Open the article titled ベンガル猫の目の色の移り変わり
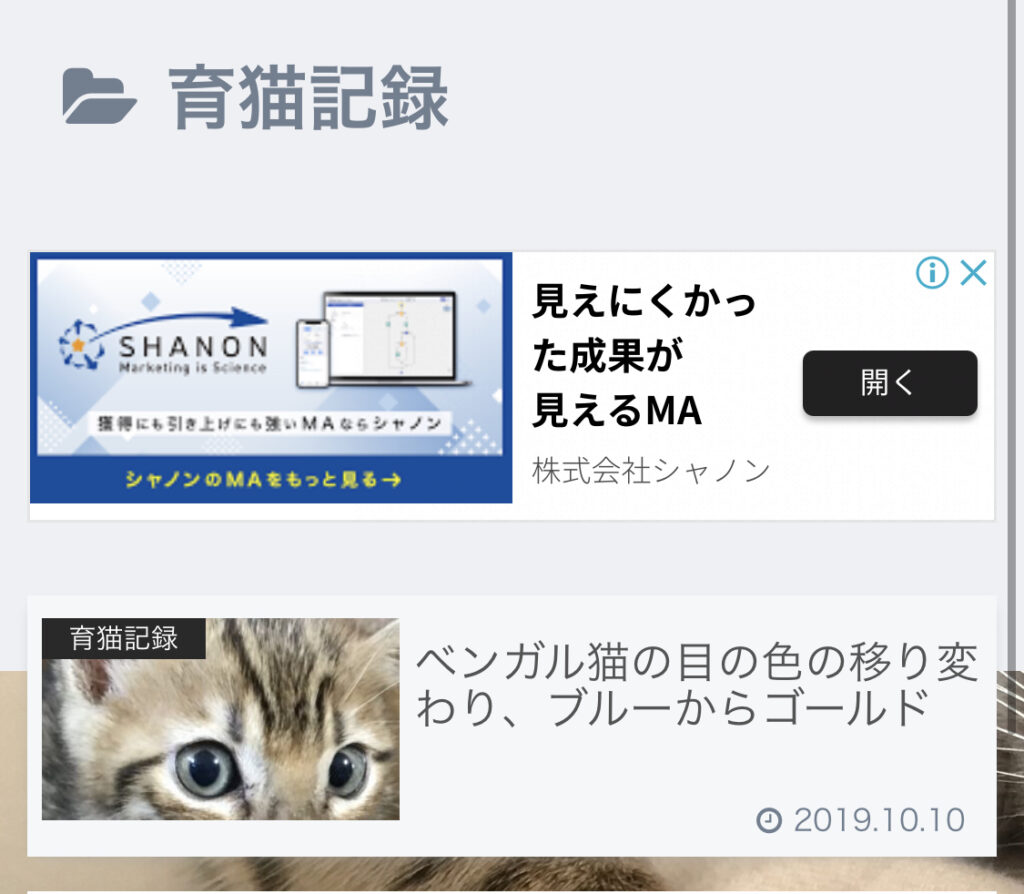 click(x=697, y=685)
